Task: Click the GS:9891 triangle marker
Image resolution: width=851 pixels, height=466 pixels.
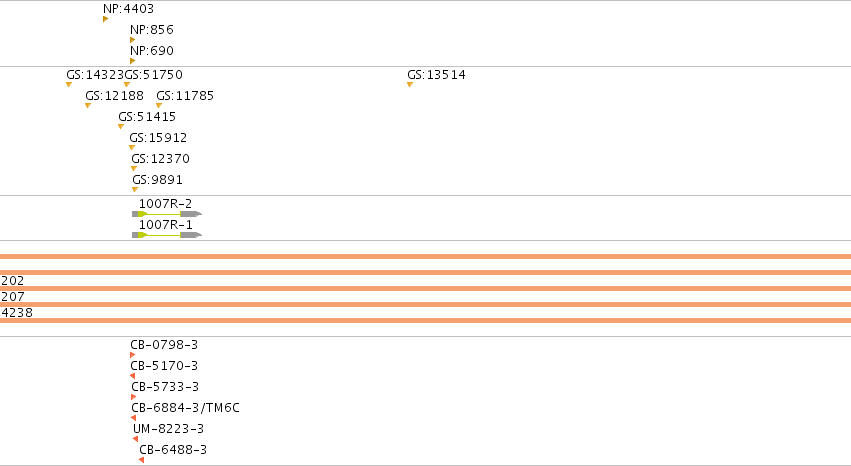Action: (x=135, y=190)
